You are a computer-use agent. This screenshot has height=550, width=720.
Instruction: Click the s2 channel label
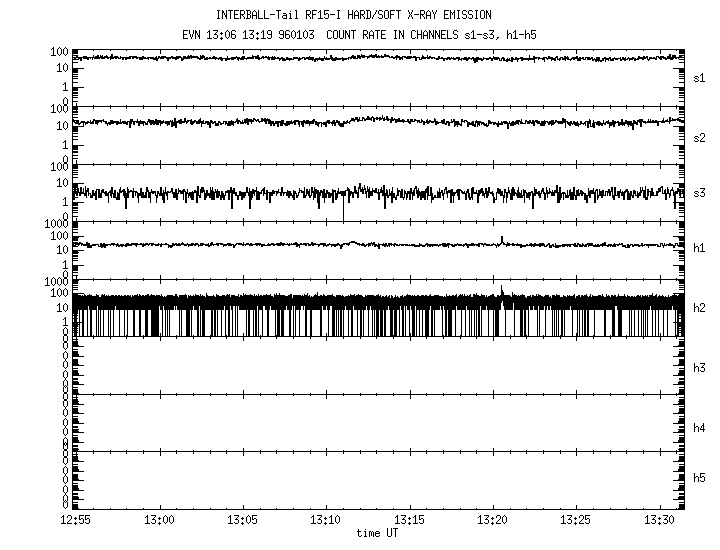click(x=700, y=137)
